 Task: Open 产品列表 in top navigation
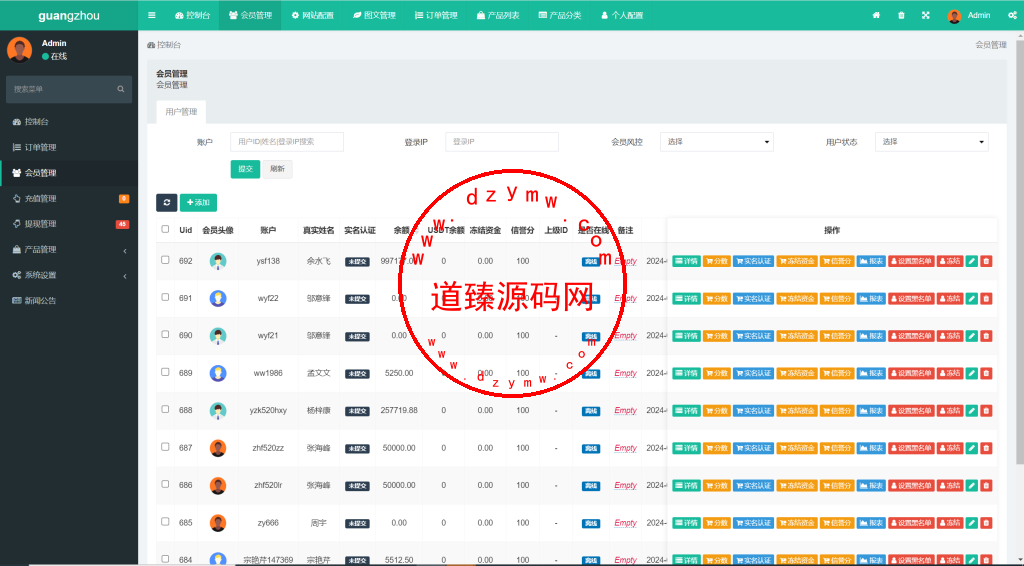(x=498, y=15)
